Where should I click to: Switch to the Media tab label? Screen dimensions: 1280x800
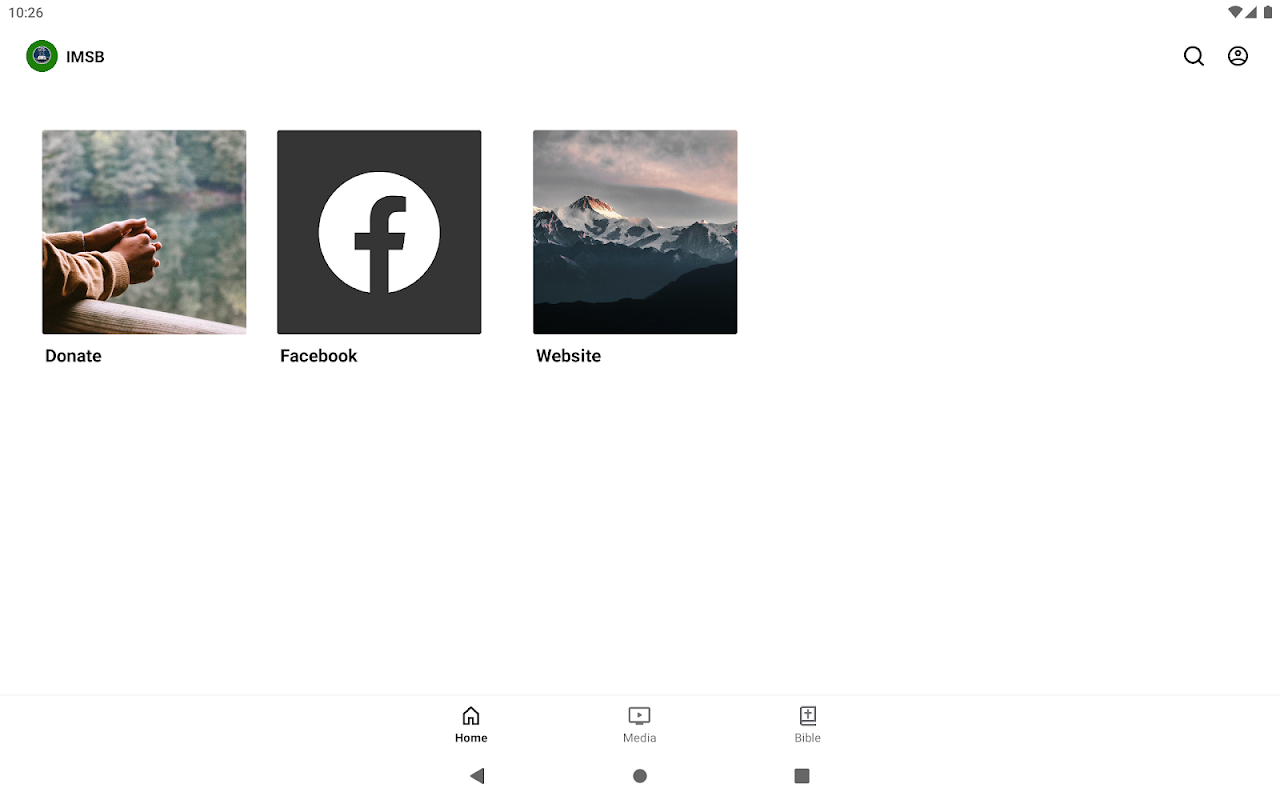click(639, 738)
